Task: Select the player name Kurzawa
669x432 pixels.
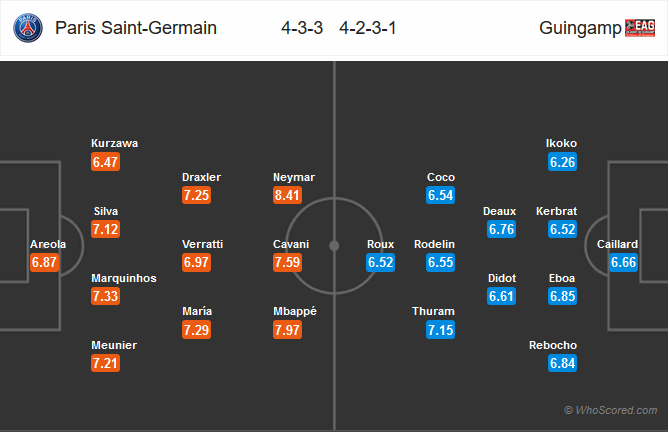Action: 114,143
